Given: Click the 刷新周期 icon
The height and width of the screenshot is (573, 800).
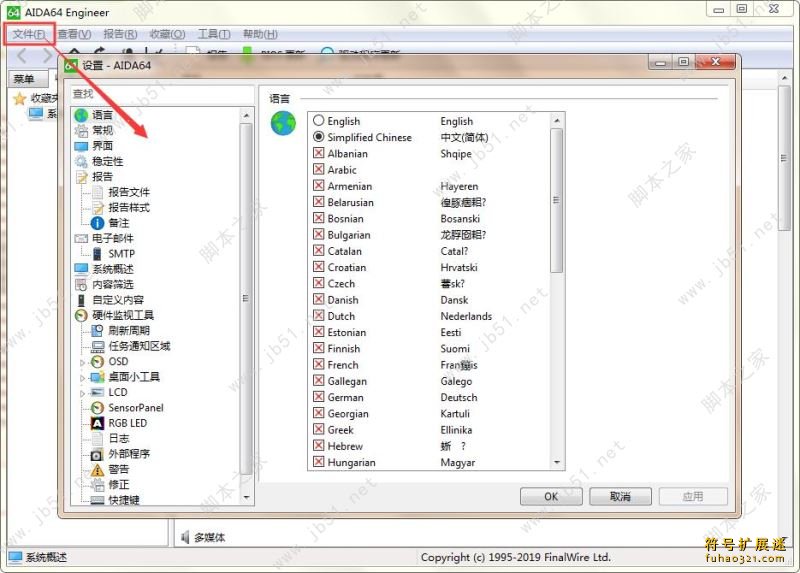Looking at the screenshot, I should coord(97,331).
